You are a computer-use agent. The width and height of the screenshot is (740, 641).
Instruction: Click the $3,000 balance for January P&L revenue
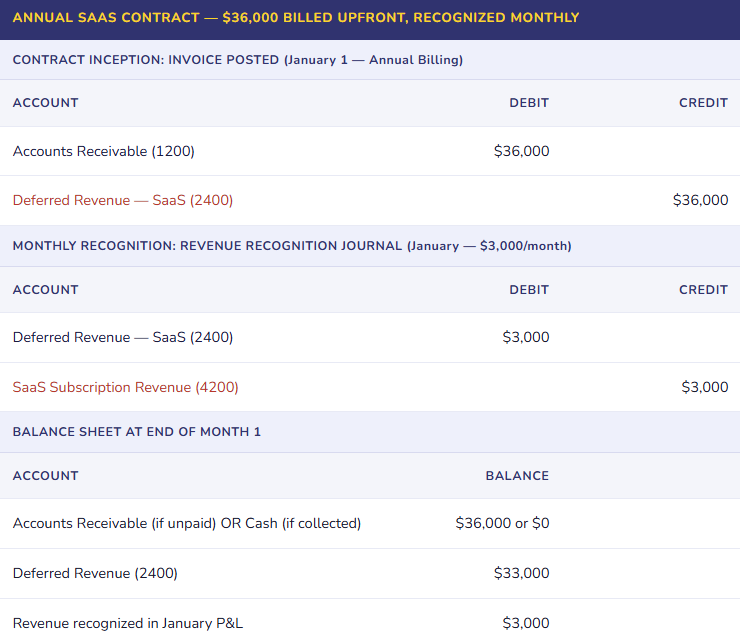[525, 623]
